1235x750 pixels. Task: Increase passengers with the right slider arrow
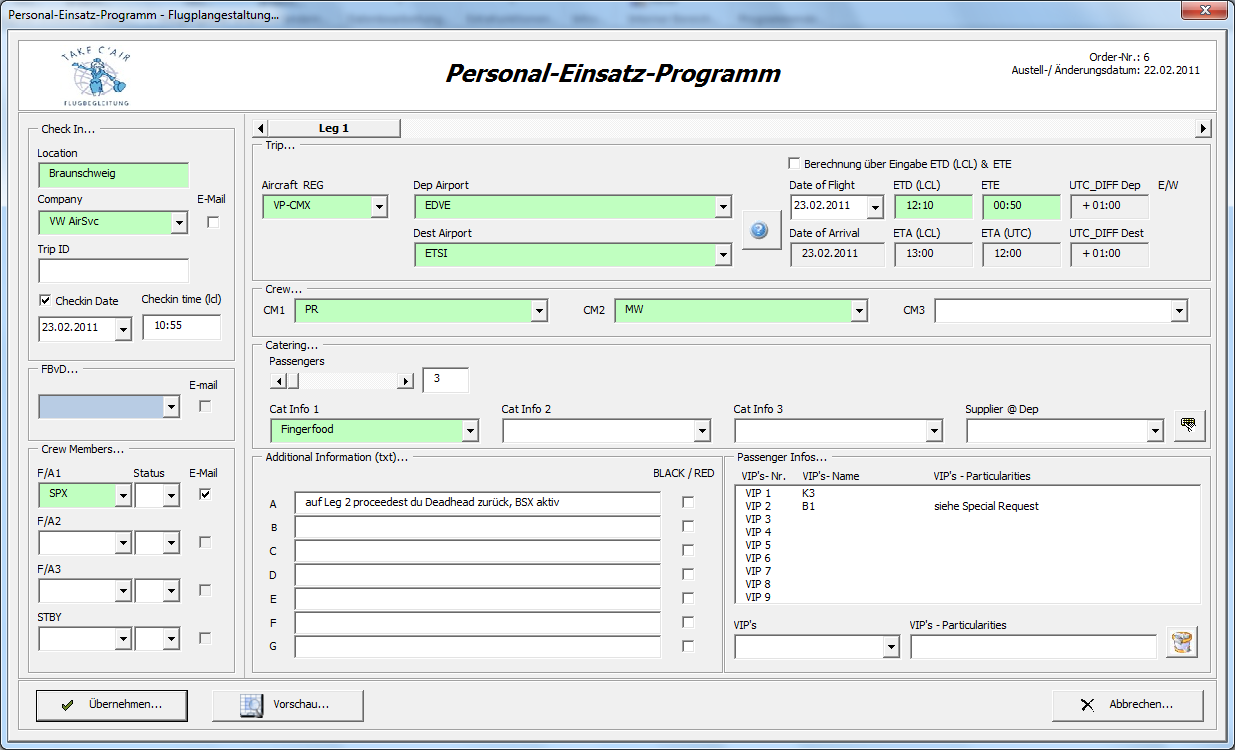tap(405, 381)
